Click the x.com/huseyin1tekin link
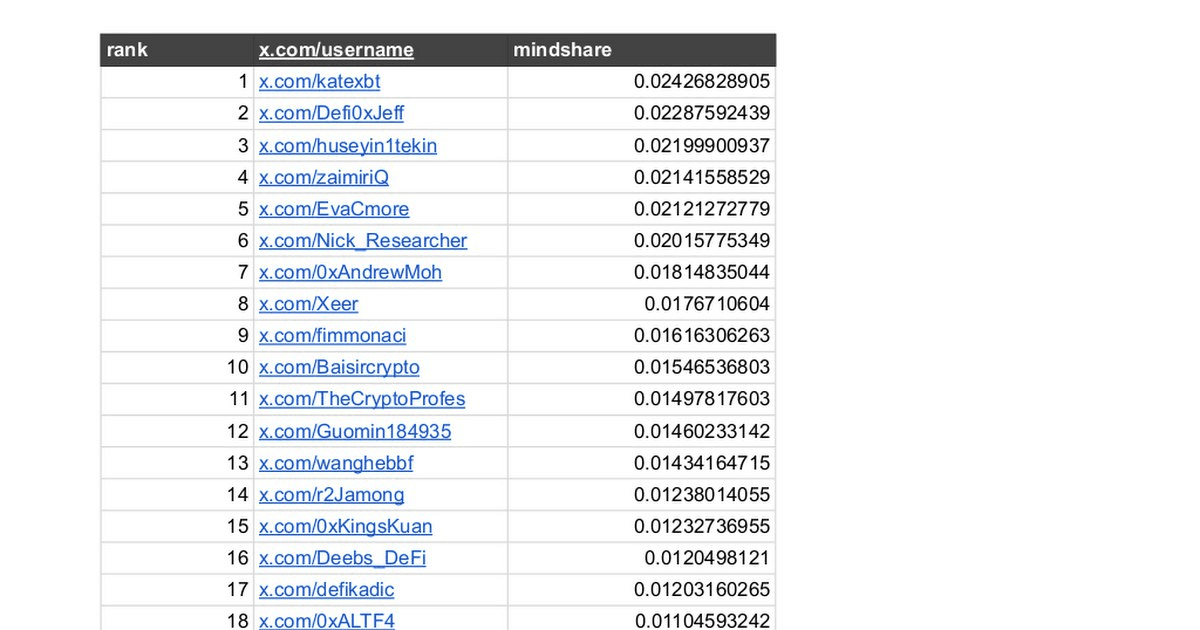This screenshot has height=630, width=1200. point(347,146)
